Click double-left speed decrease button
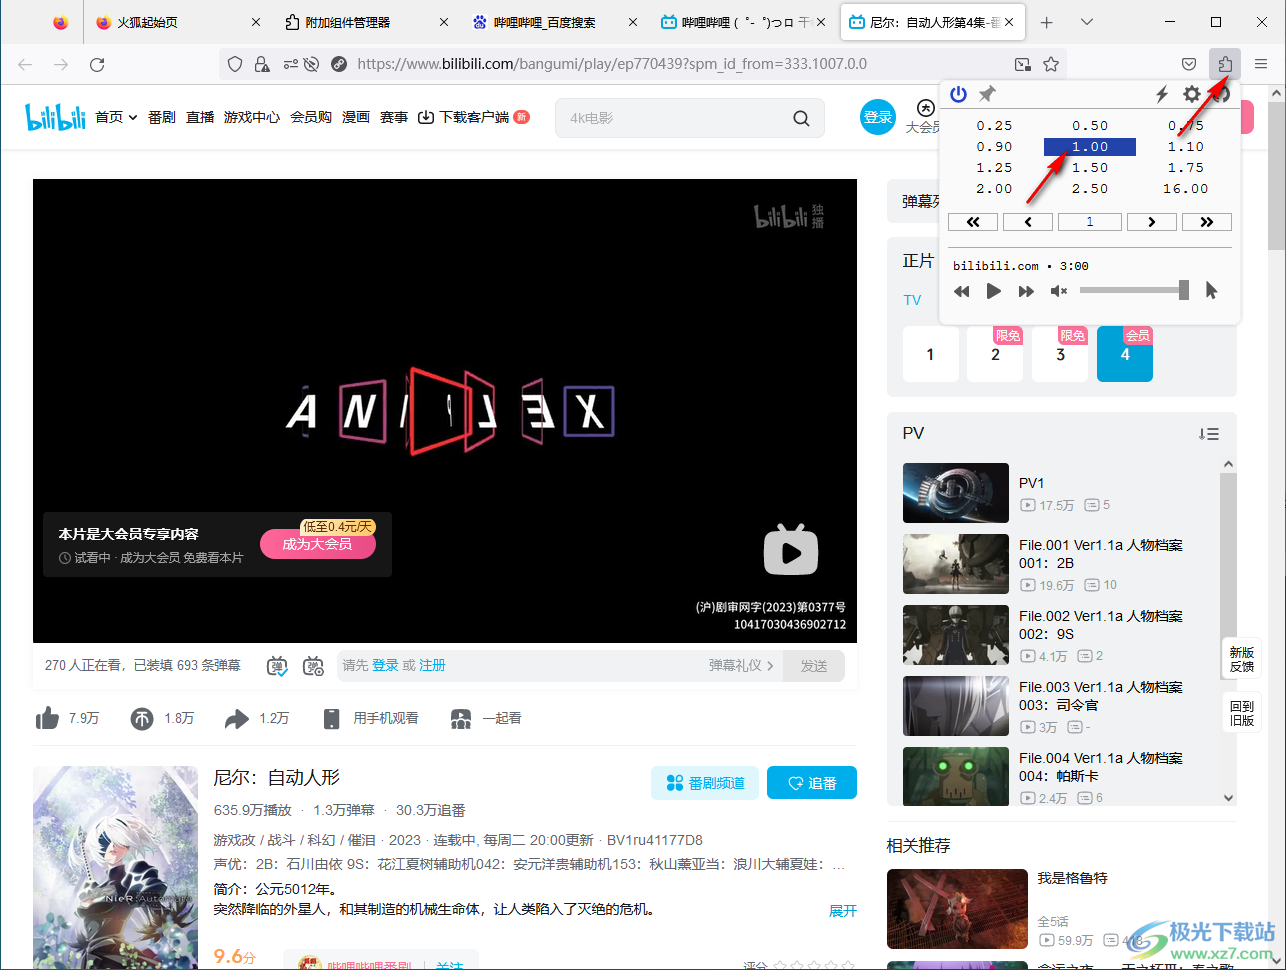Image resolution: width=1286 pixels, height=970 pixels. 973,222
